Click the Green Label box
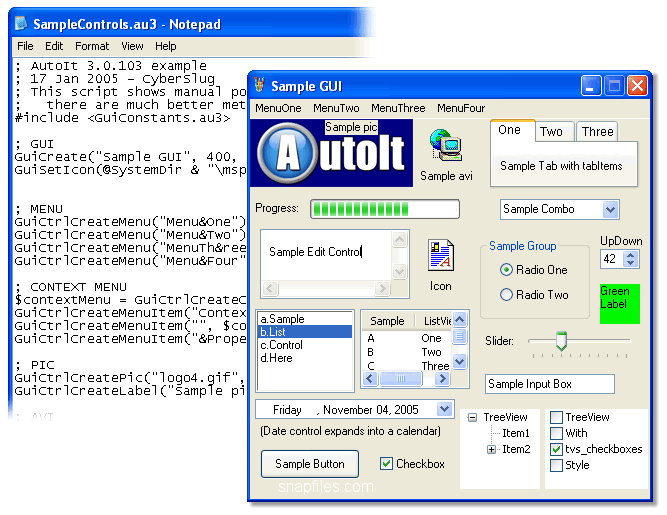Viewport: 667px width, 515px height. [x=620, y=304]
